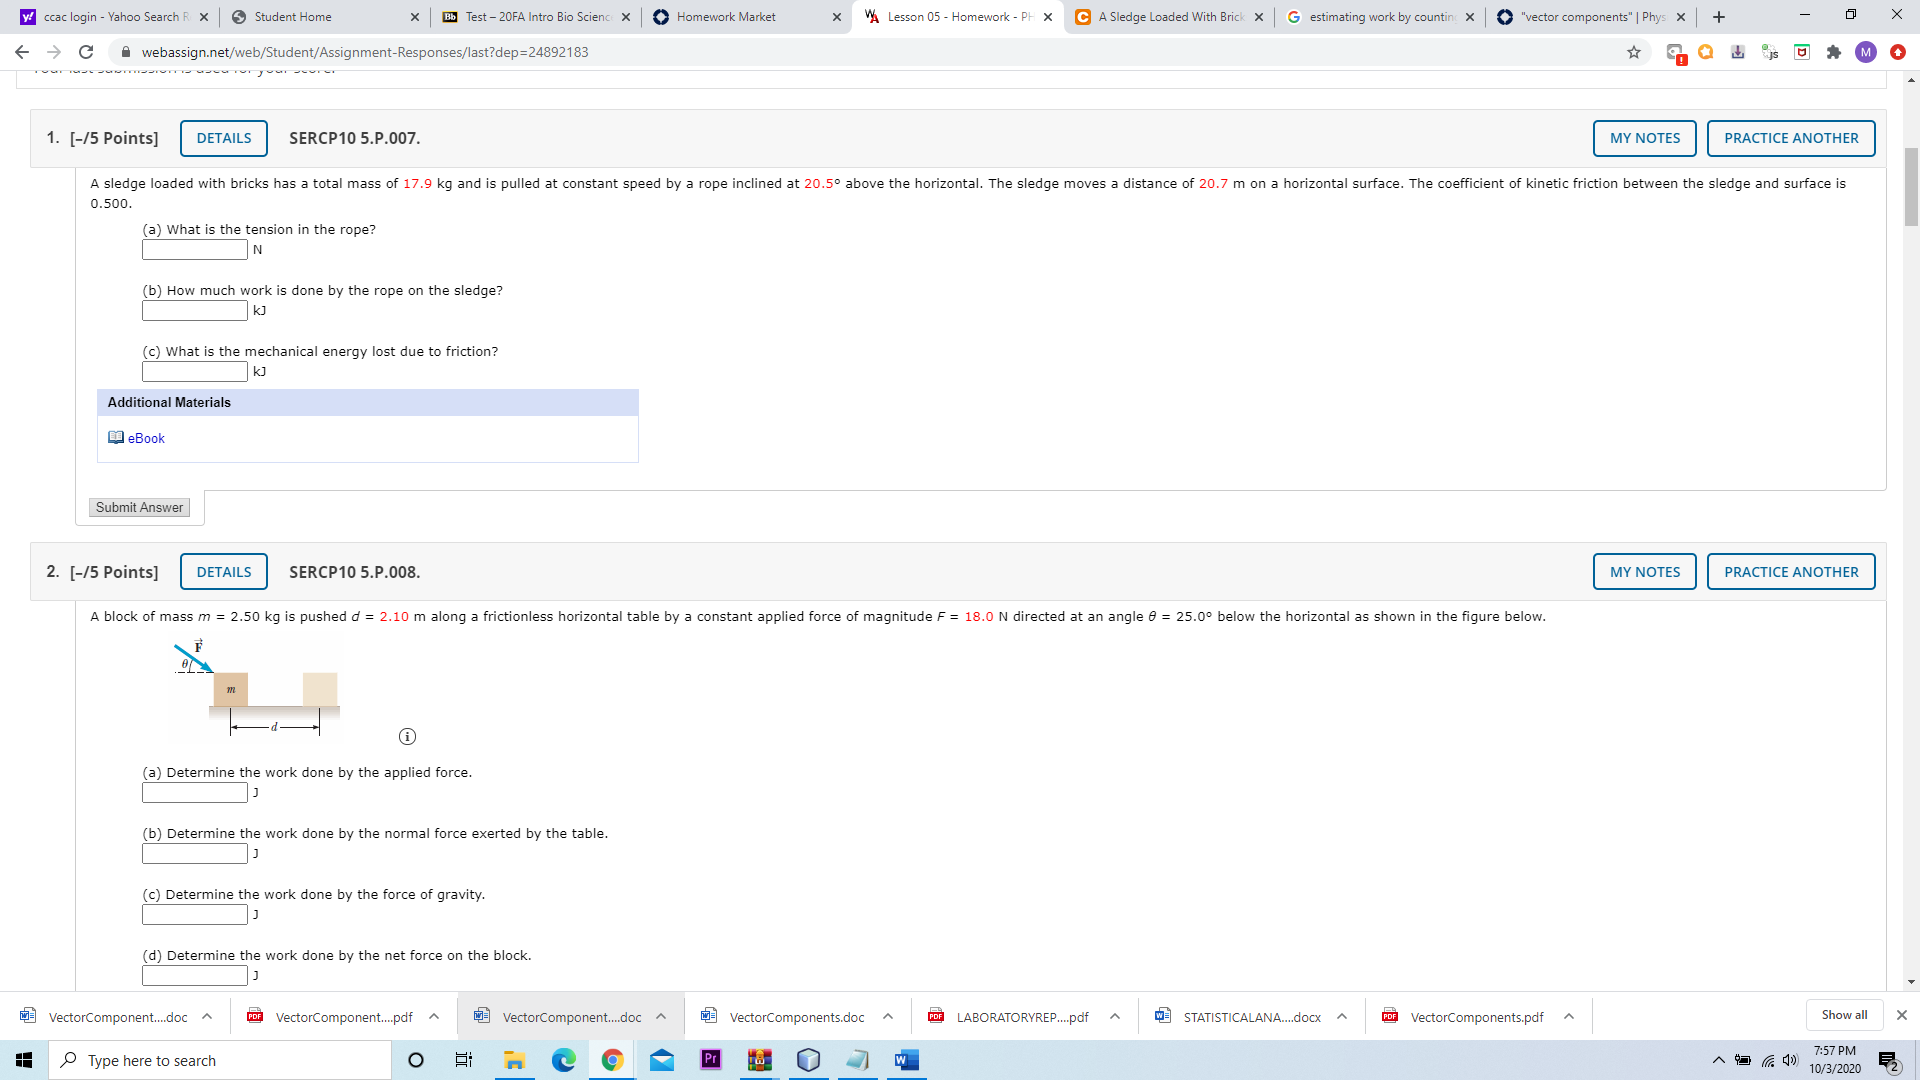Click the tension answer field in newtons
Screen dimensions: 1920x1080
point(195,250)
